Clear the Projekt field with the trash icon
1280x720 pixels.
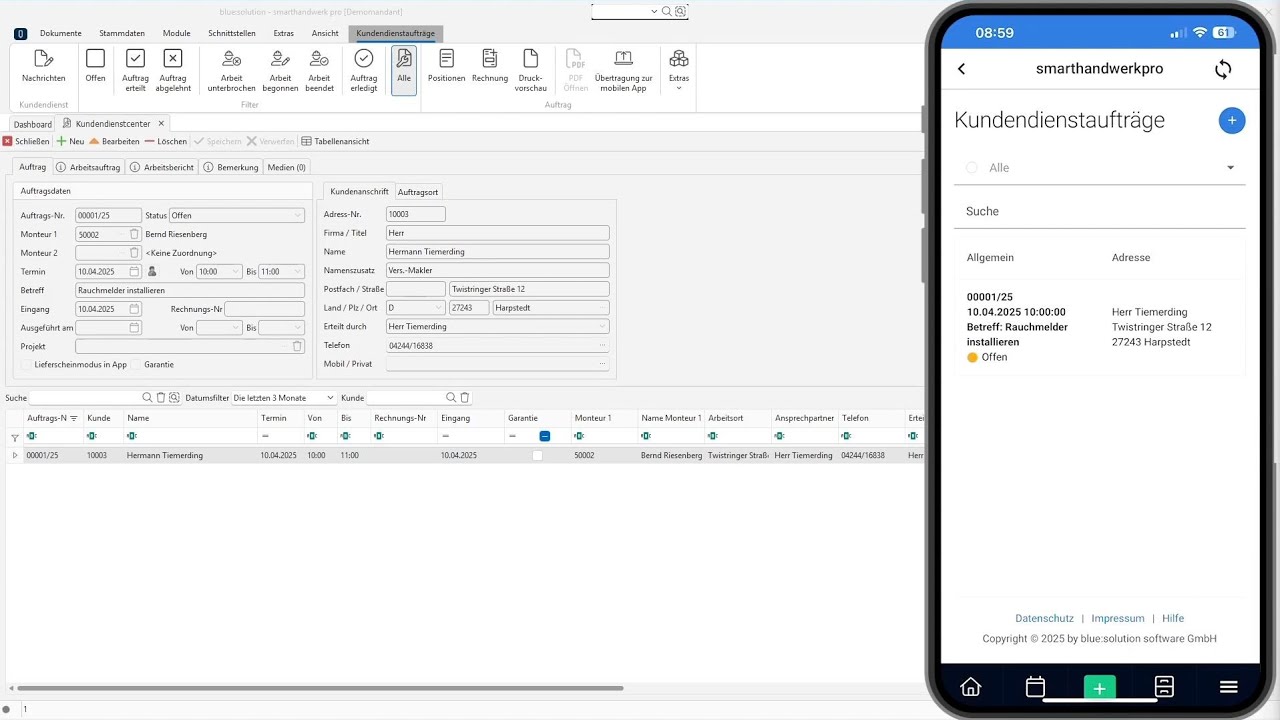(x=297, y=346)
